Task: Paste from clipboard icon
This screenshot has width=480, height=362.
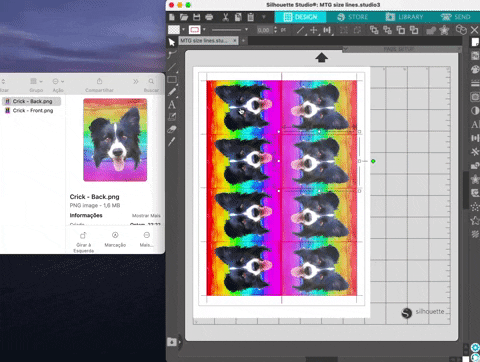Action: 251,17
